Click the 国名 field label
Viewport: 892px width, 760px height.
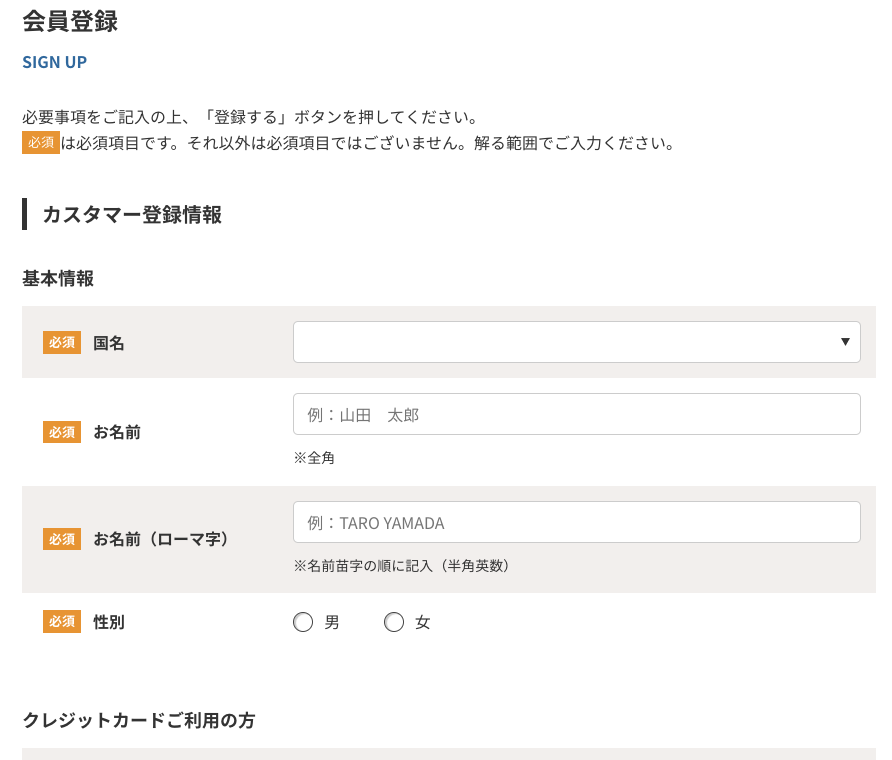(109, 343)
